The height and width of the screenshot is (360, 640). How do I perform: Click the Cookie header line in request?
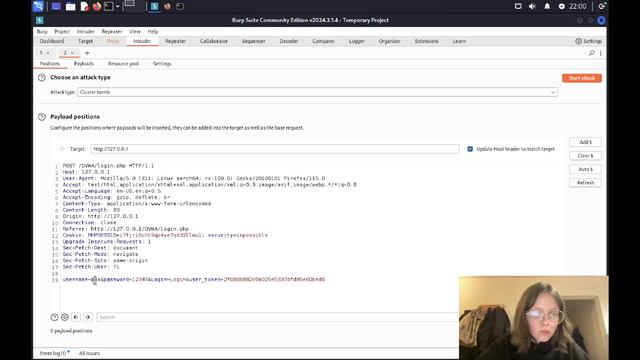(165, 235)
